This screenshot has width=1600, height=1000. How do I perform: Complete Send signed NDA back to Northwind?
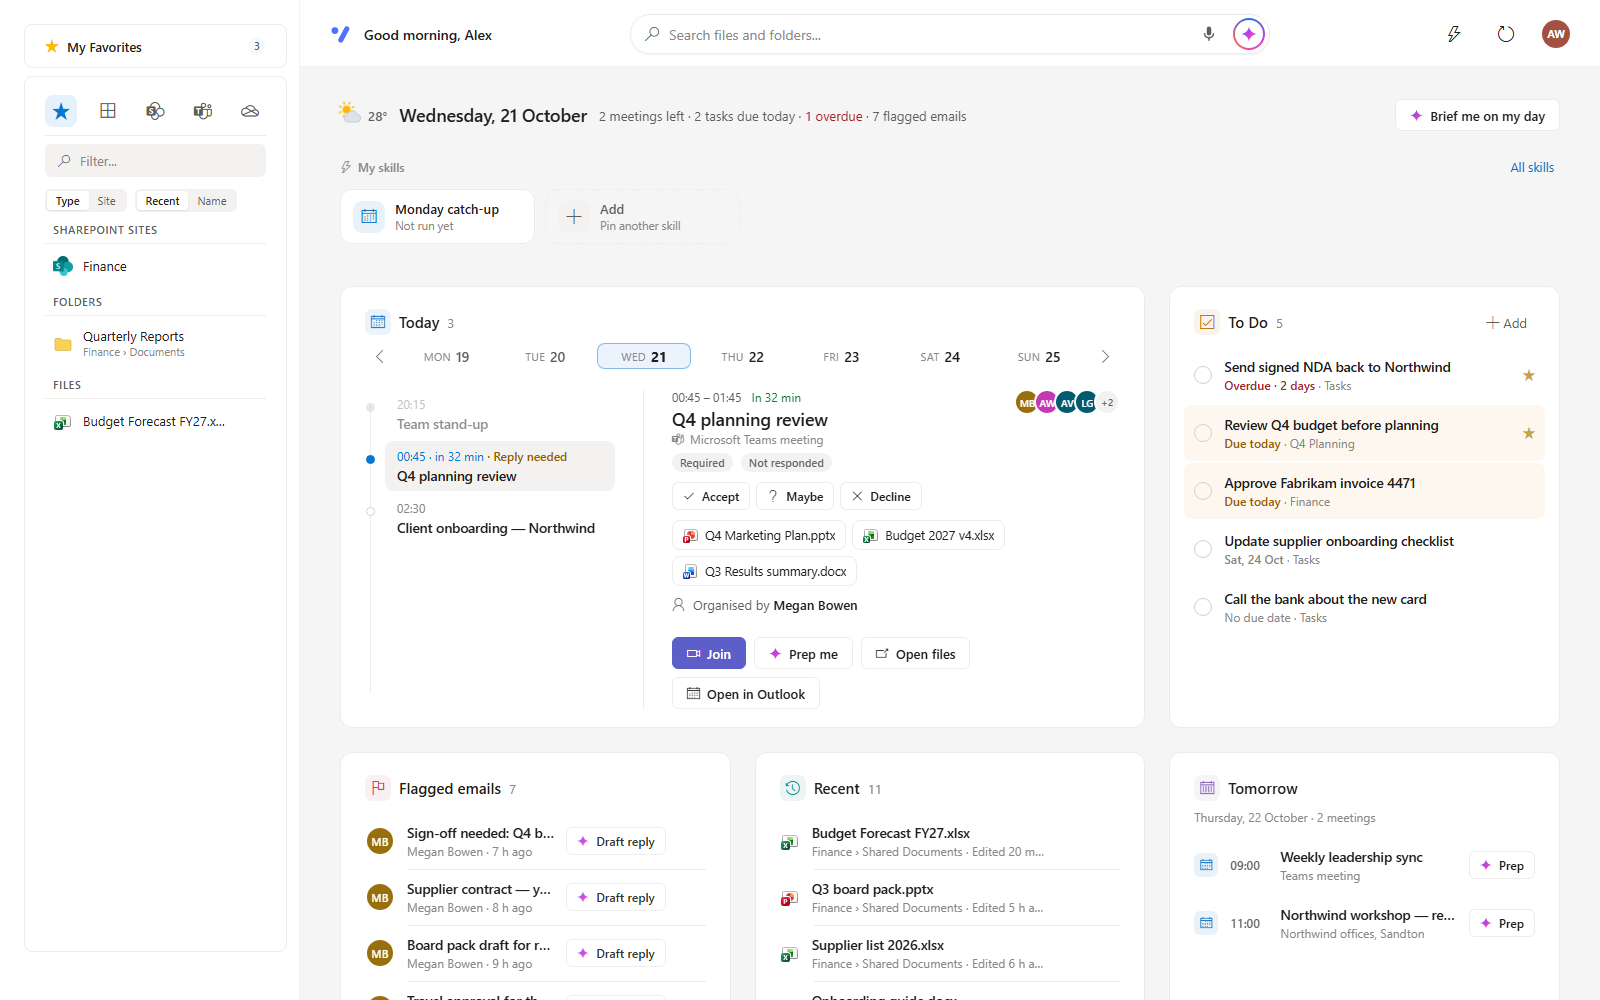point(1203,375)
